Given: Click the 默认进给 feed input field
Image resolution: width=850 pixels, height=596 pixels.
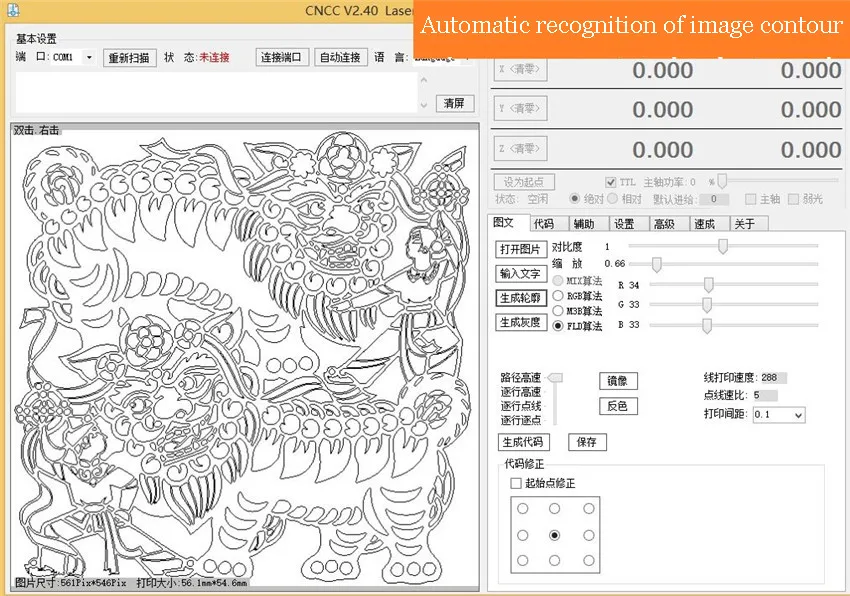Looking at the screenshot, I should tap(713, 199).
